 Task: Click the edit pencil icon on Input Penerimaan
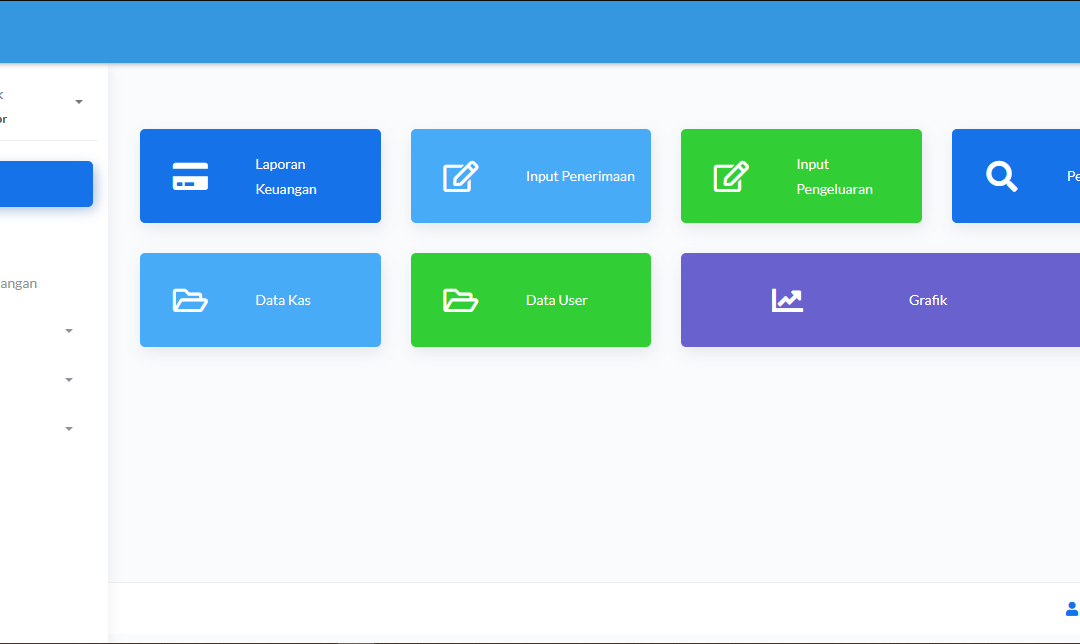[461, 176]
